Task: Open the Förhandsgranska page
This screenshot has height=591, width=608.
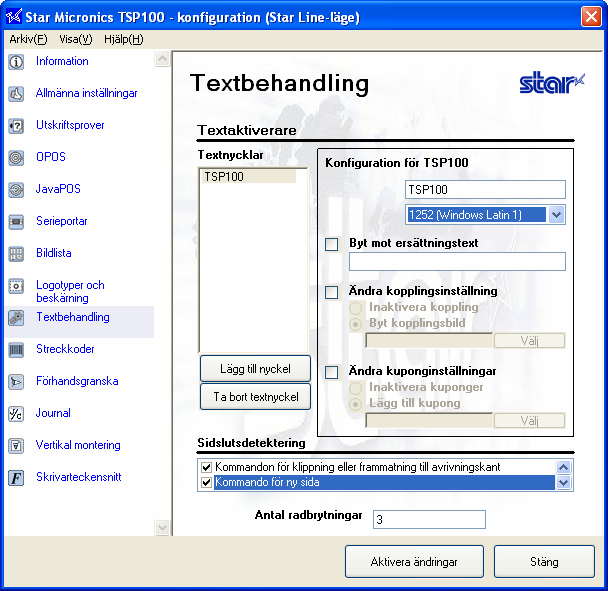Action: (x=77, y=381)
